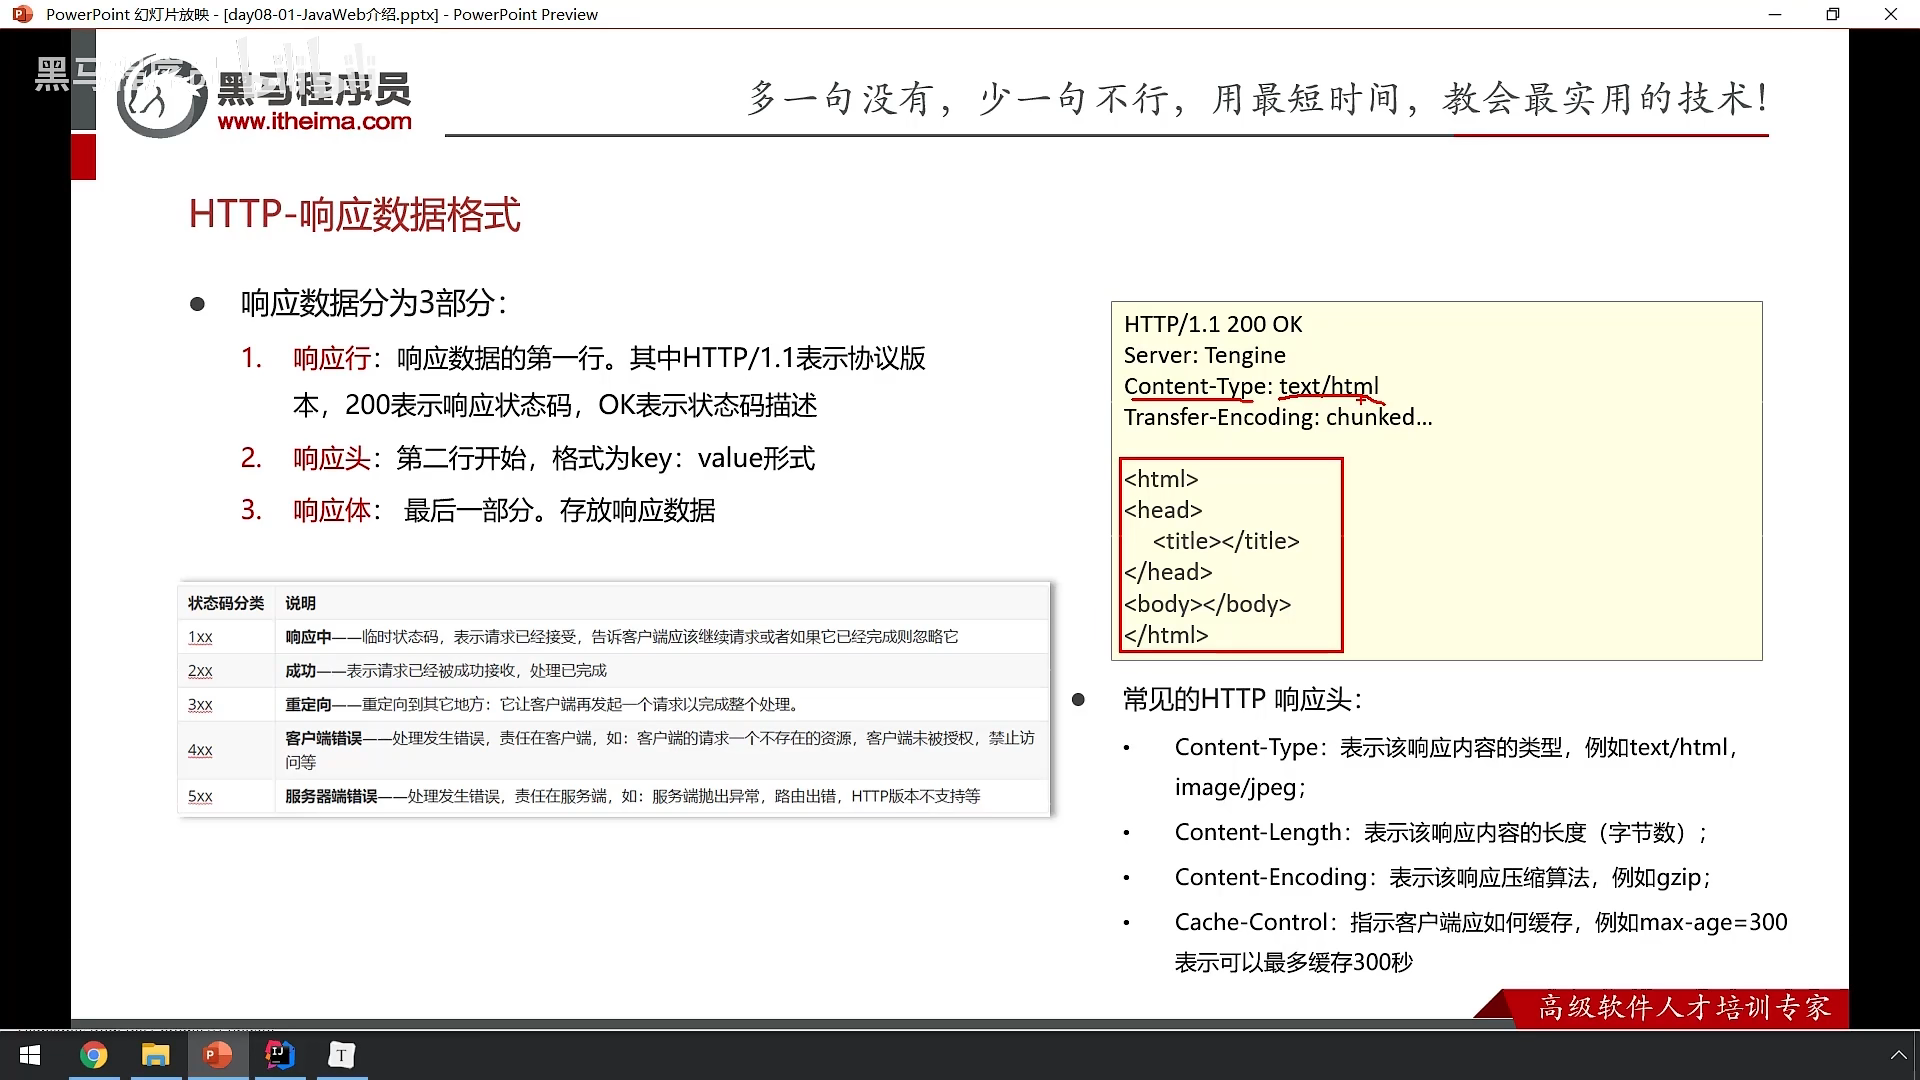Open the Typora taskbar icon
Image resolution: width=1920 pixels, height=1080 pixels.
pyautogui.click(x=341, y=1055)
